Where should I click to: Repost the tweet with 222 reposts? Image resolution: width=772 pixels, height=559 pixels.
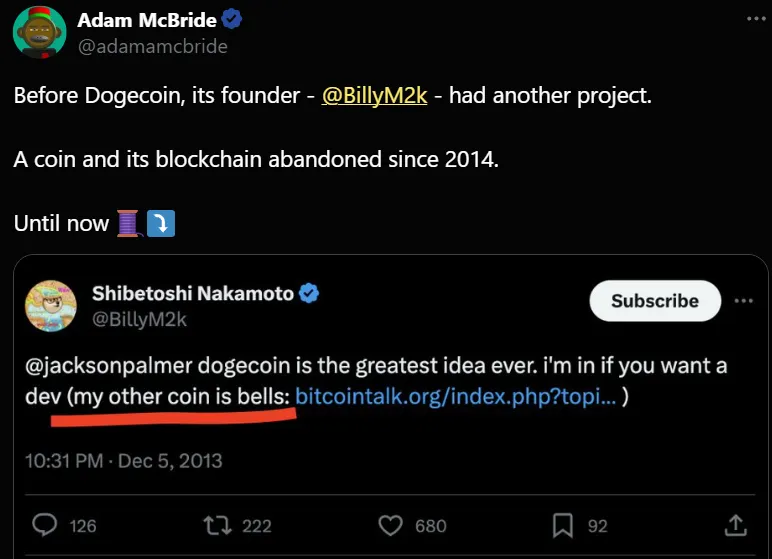[x=218, y=525]
